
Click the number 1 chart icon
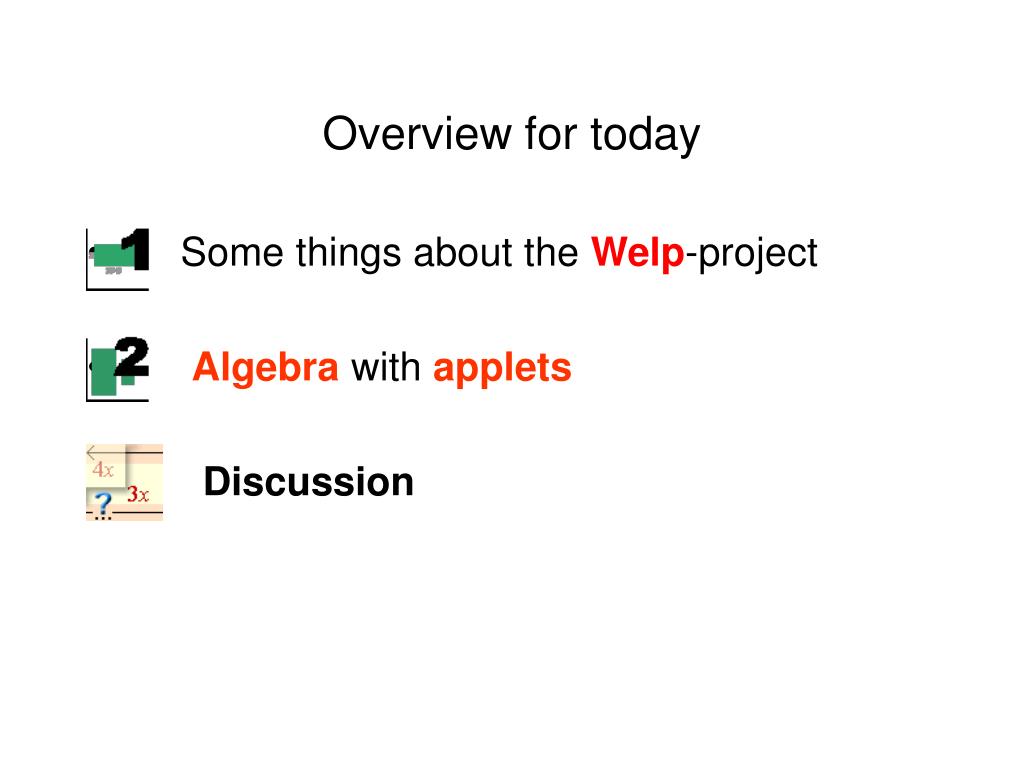pyautogui.click(x=118, y=259)
